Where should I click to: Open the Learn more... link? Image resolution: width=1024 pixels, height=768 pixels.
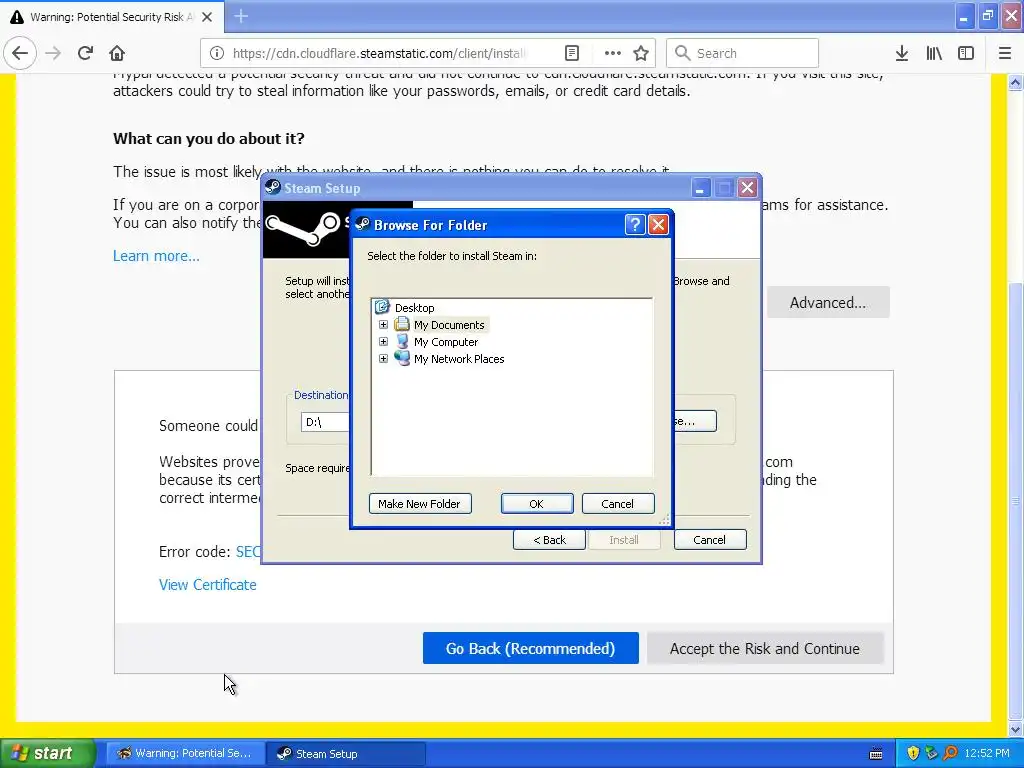click(x=156, y=256)
